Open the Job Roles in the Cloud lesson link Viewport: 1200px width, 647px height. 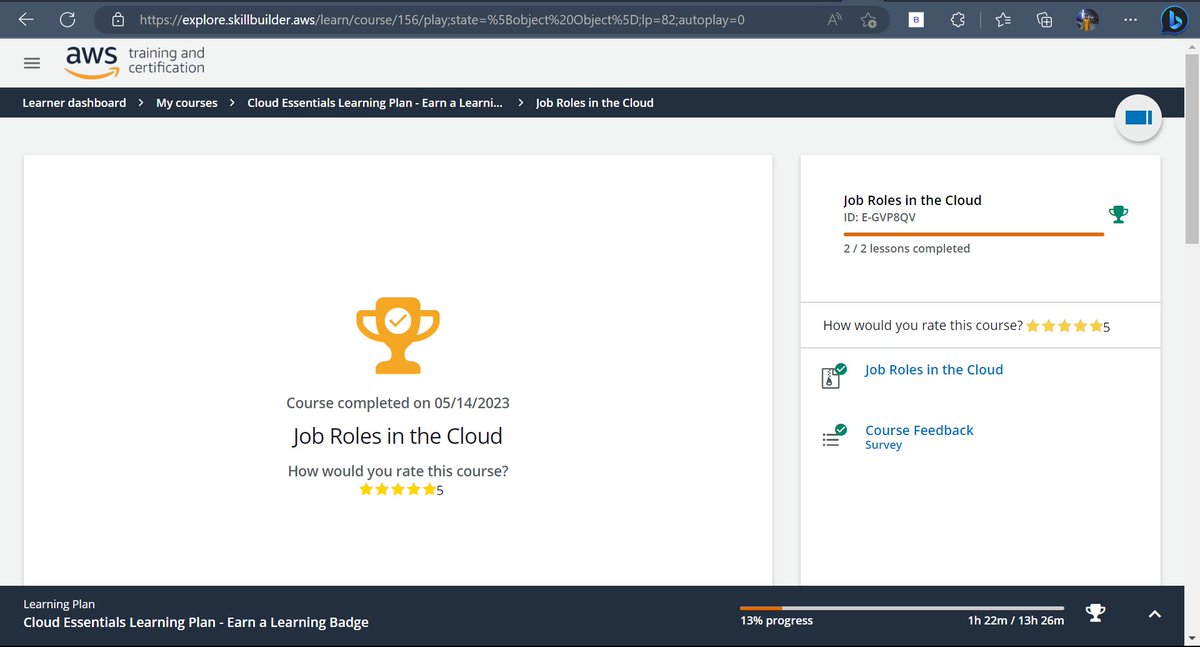click(933, 369)
